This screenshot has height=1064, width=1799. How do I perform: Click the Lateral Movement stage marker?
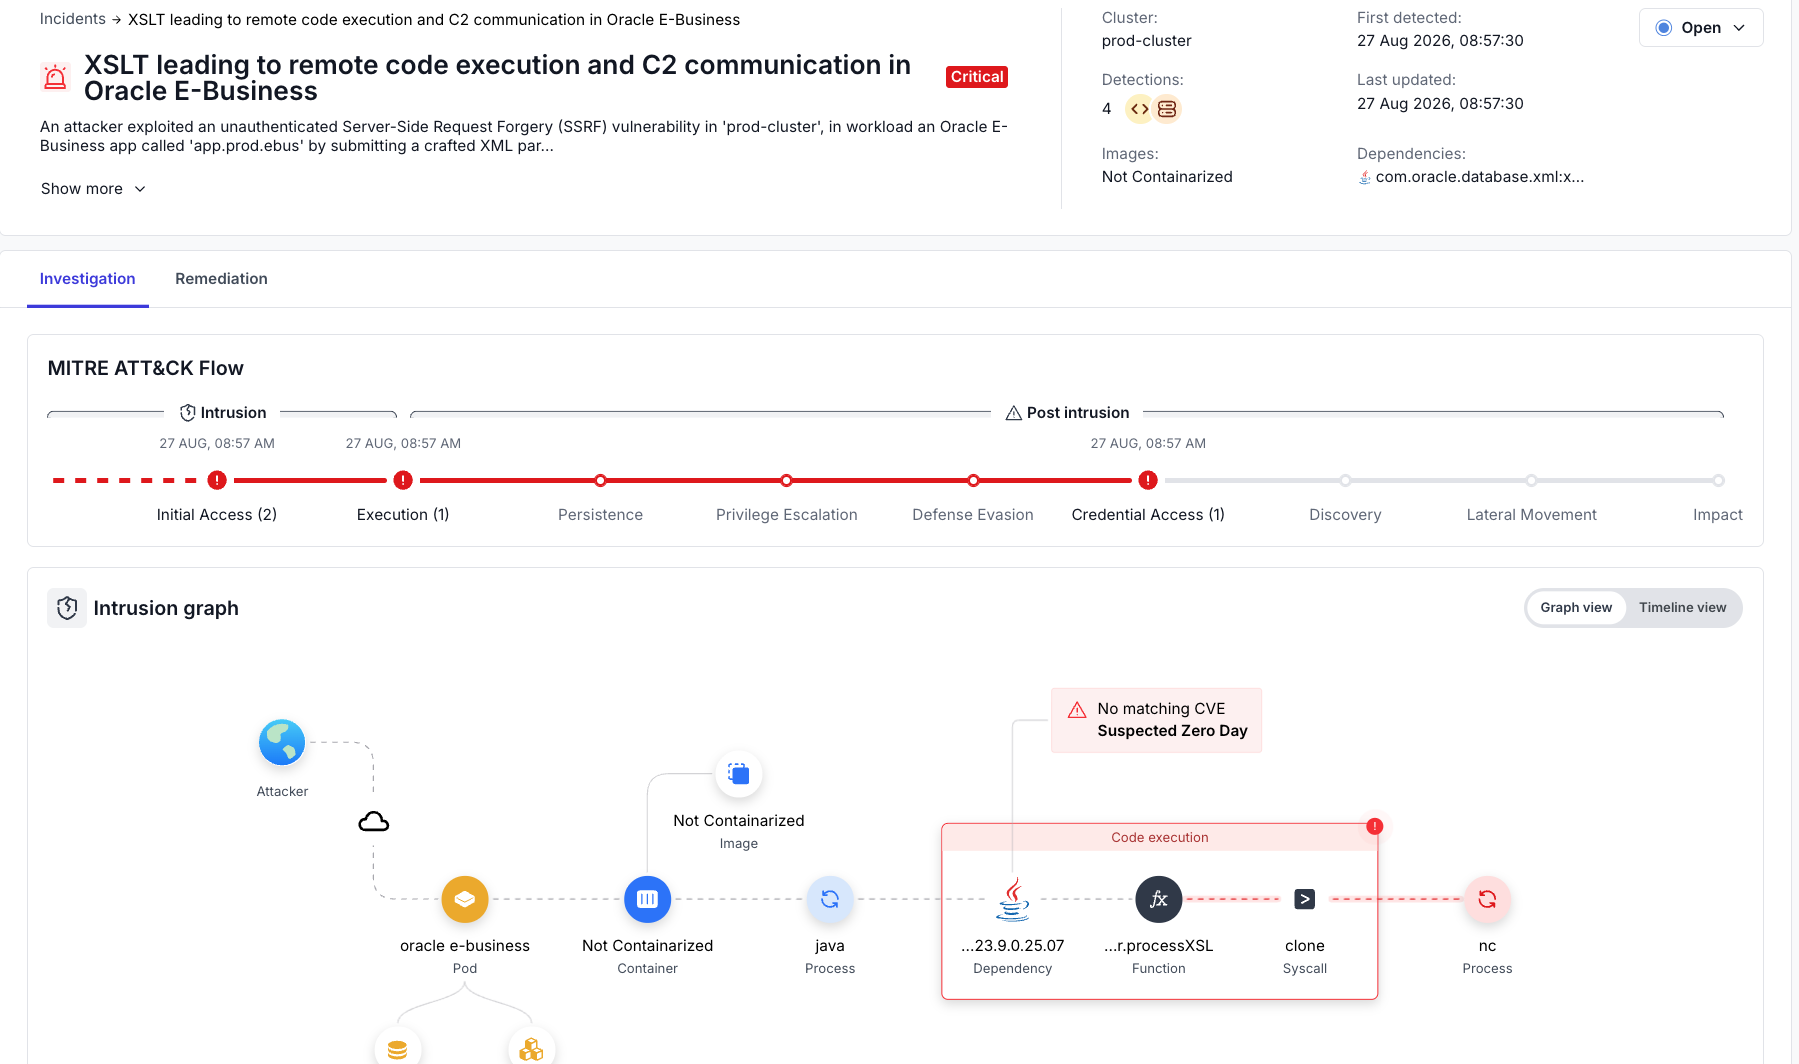click(x=1531, y=480)
